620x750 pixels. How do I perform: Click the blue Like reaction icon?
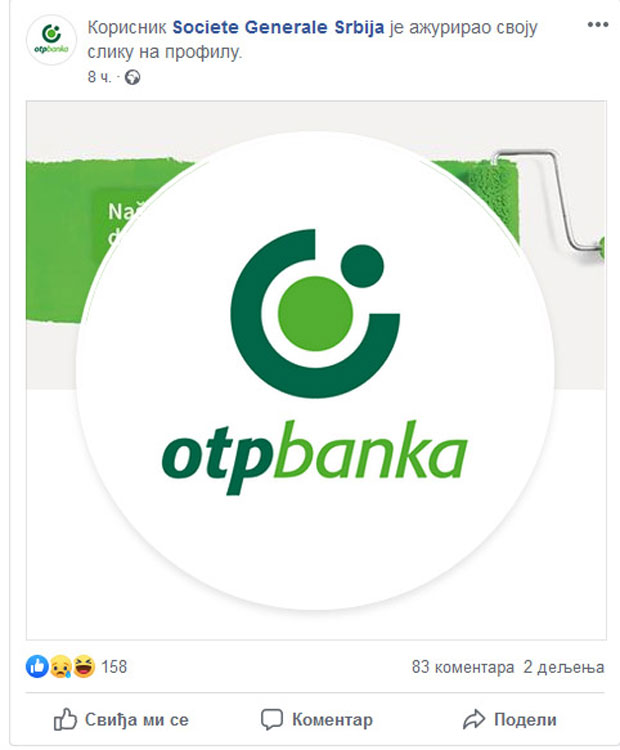click(37, 666)
